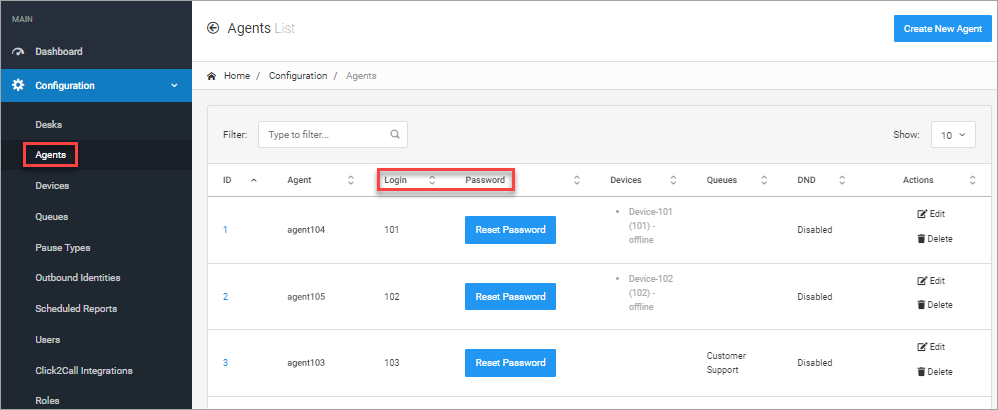Click Disabled DND status for agent103
This screenshot has width=998, height=410.
pos(815,363)
